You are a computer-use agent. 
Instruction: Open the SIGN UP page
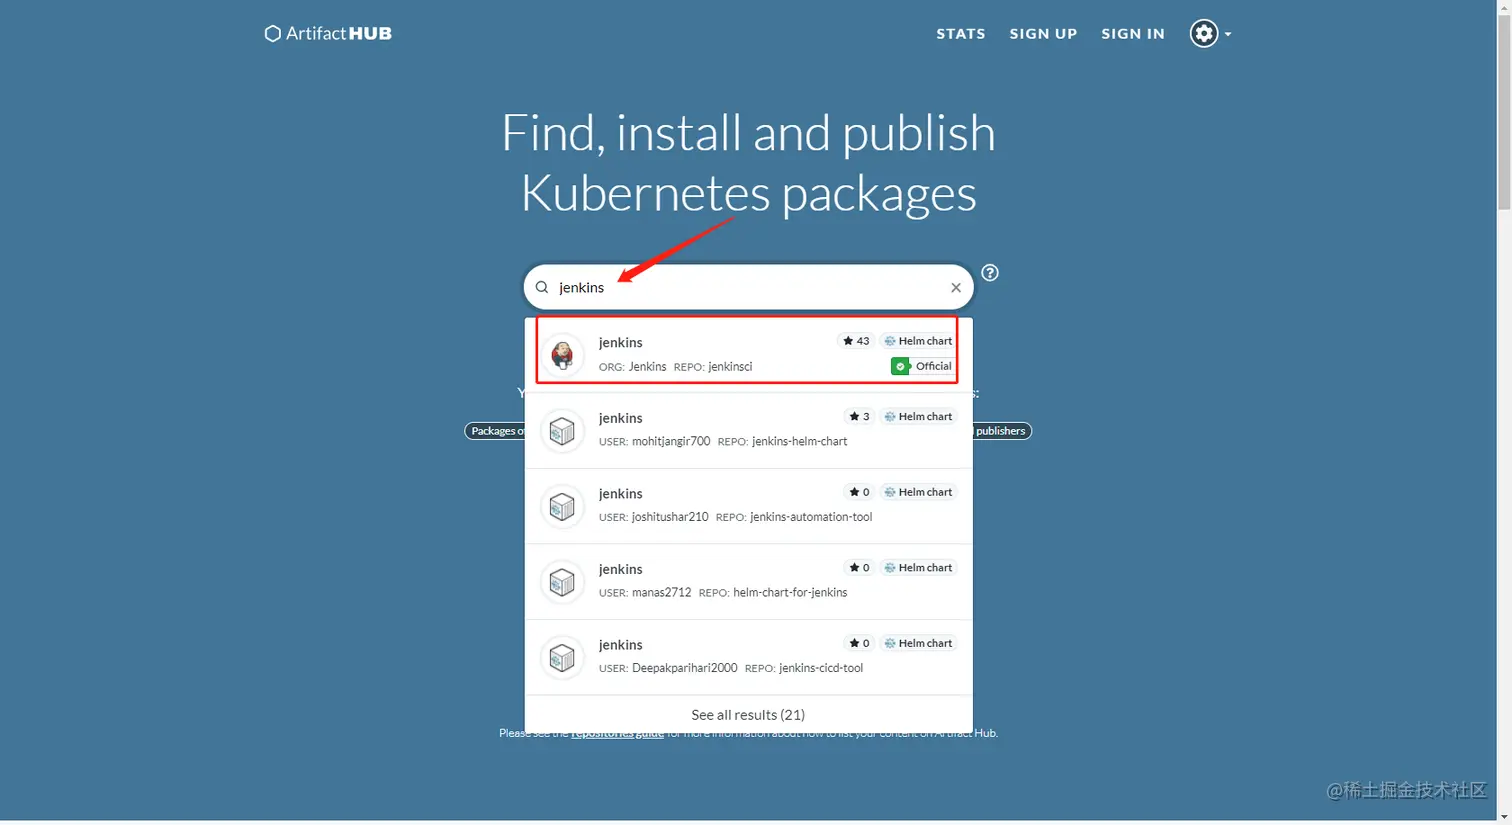(1043, 33)
